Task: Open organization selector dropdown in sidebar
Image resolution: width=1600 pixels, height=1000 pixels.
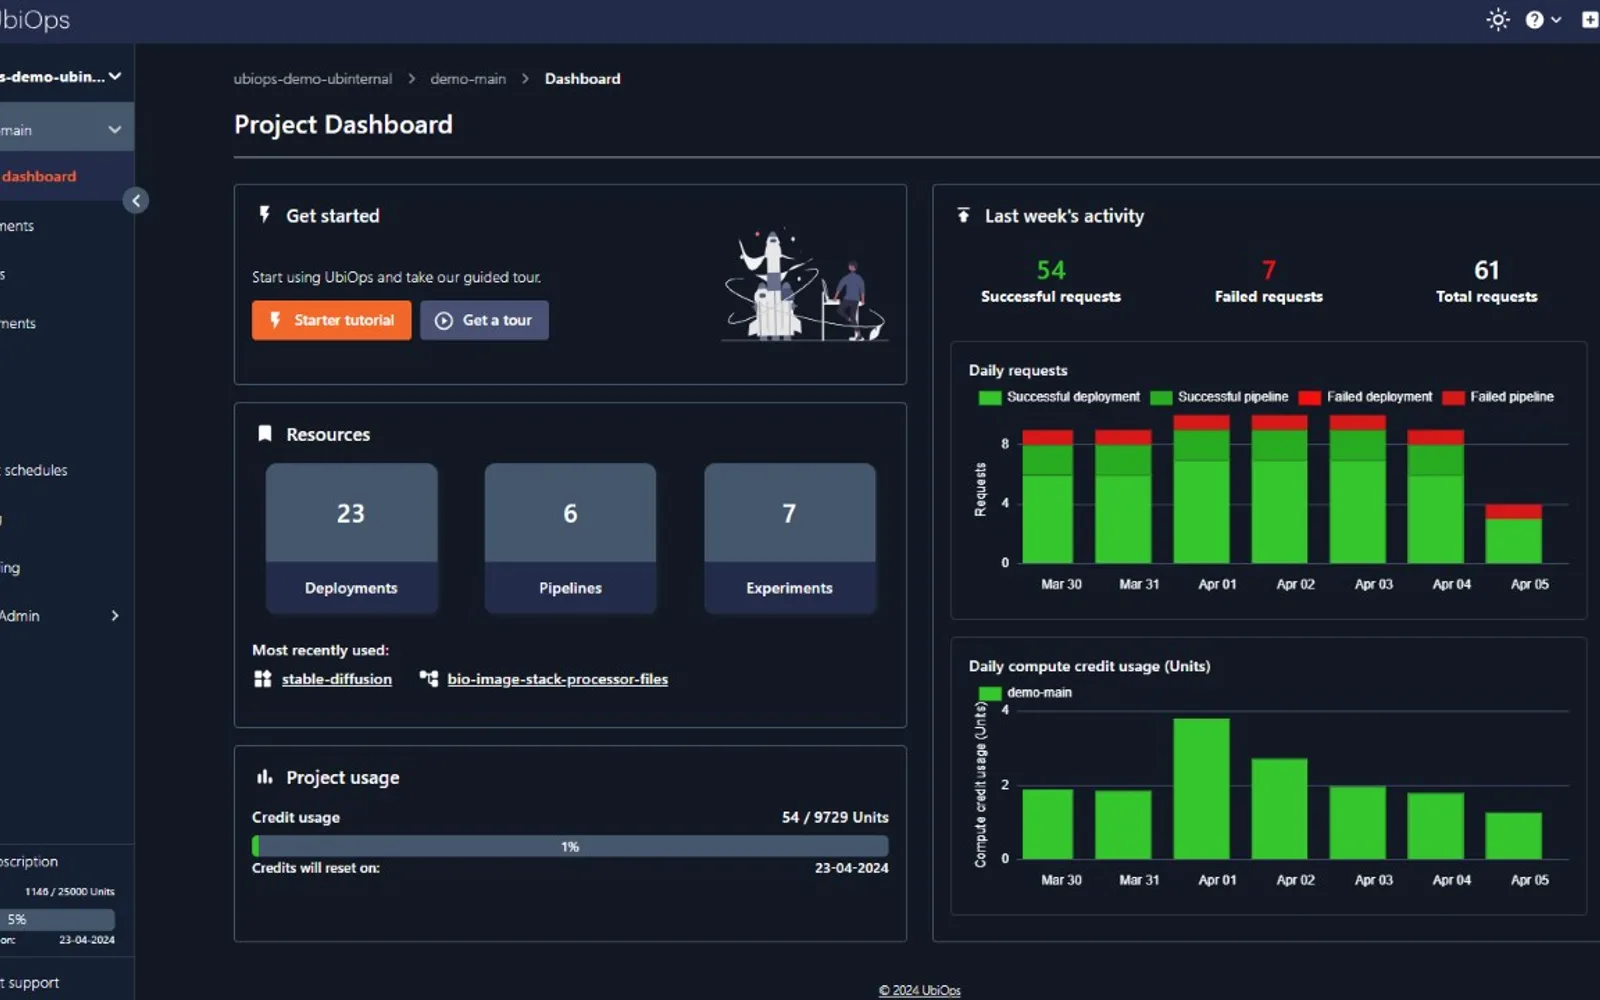Action: pyautogui.click(x=60, y=76)
